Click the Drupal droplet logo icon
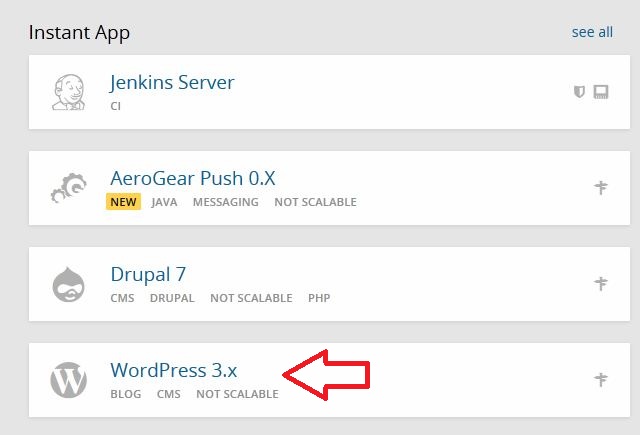The image size is (640, 435). point(69,284)
